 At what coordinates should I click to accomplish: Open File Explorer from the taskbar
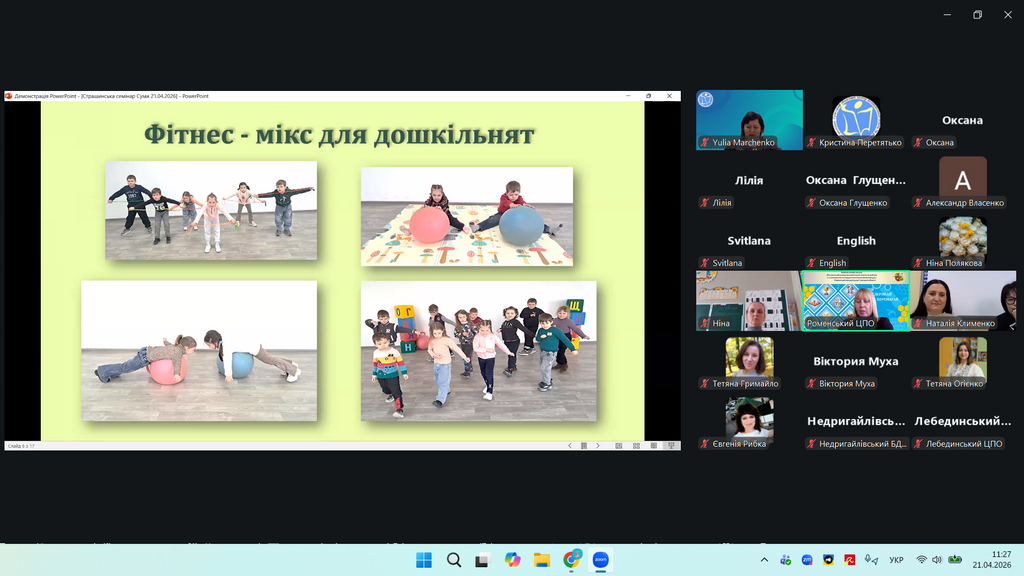coord(541,560)
